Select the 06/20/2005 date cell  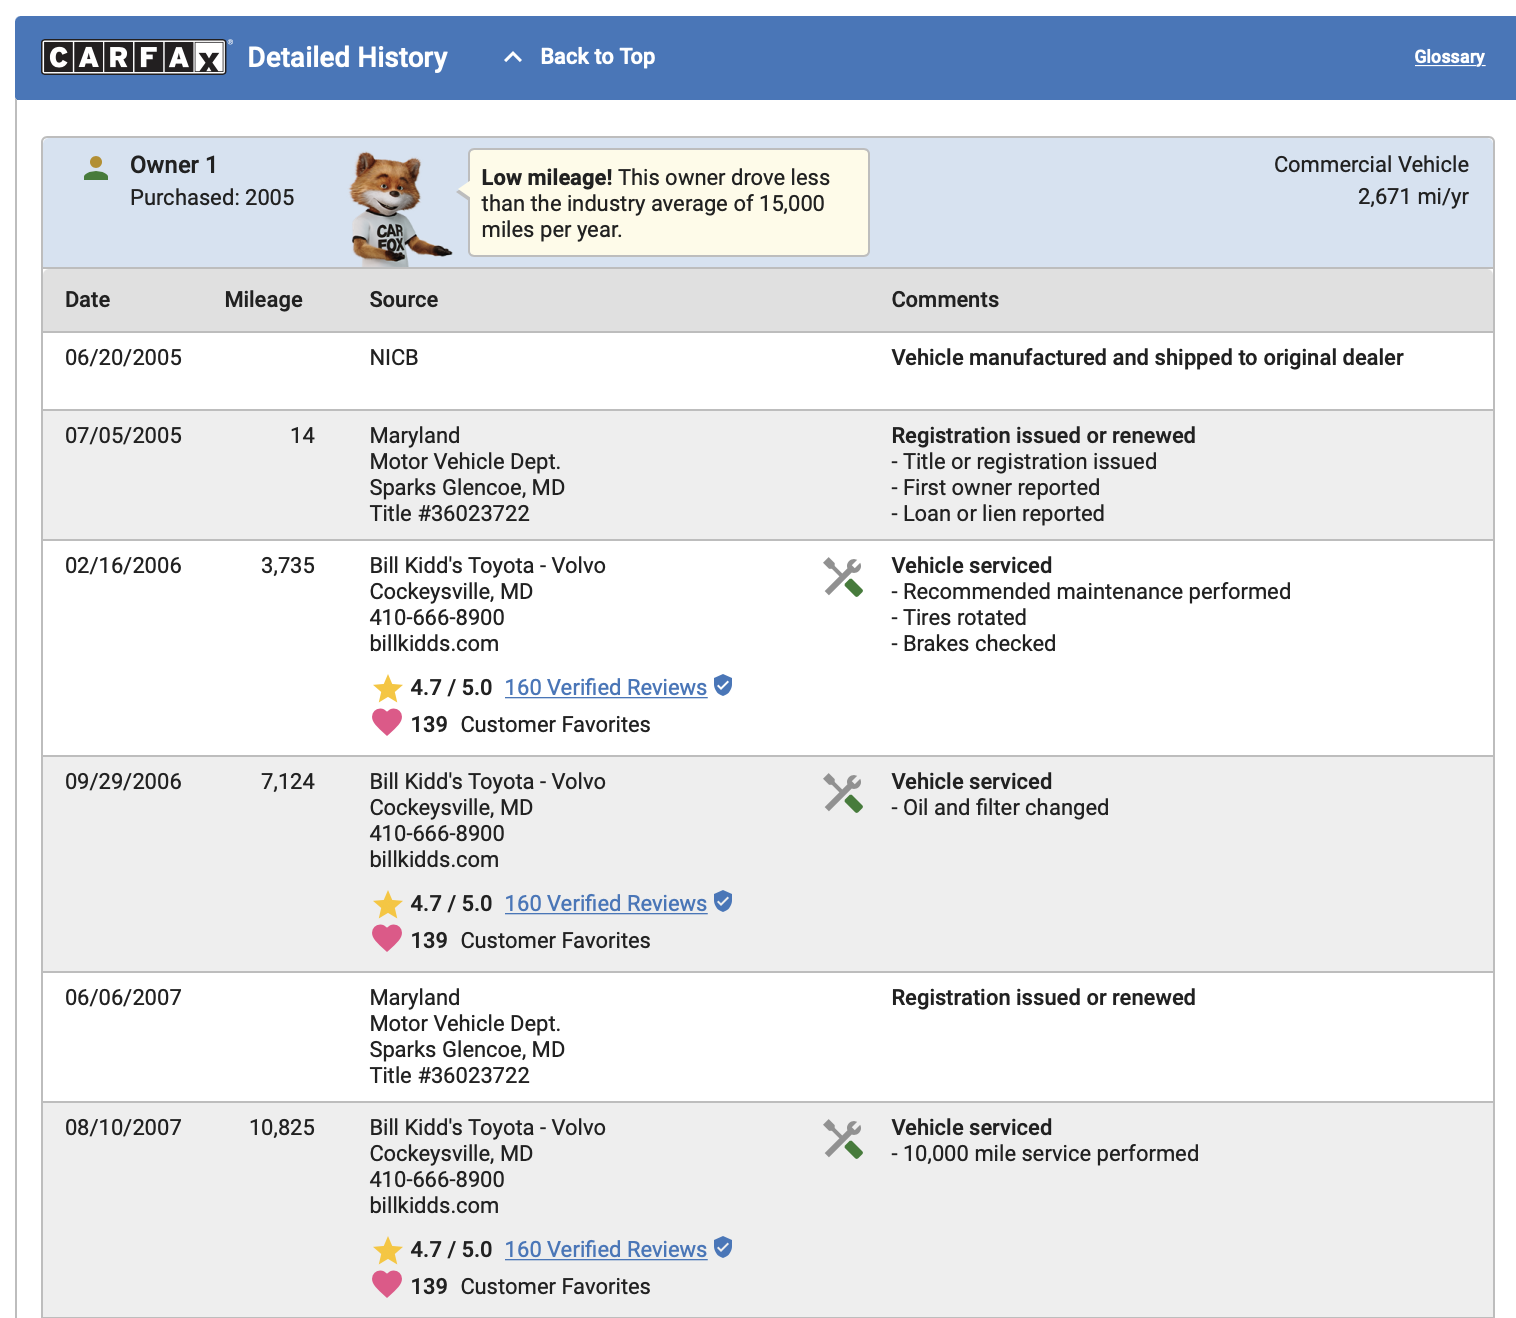point(124,358)
